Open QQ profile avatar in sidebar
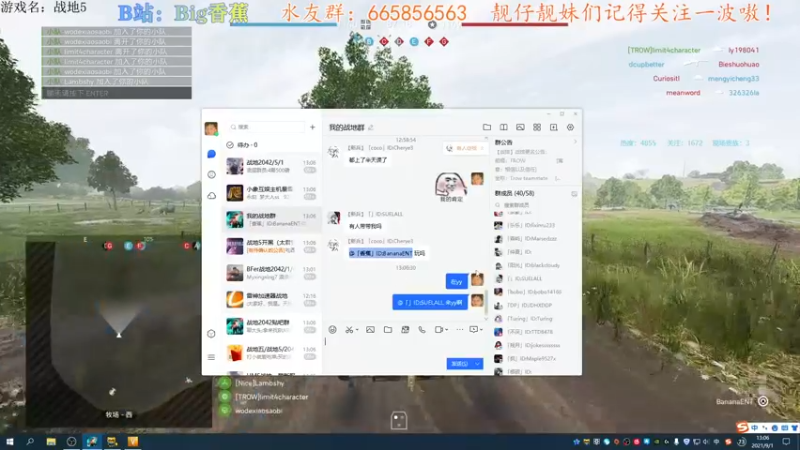 (x=211, y=128)
